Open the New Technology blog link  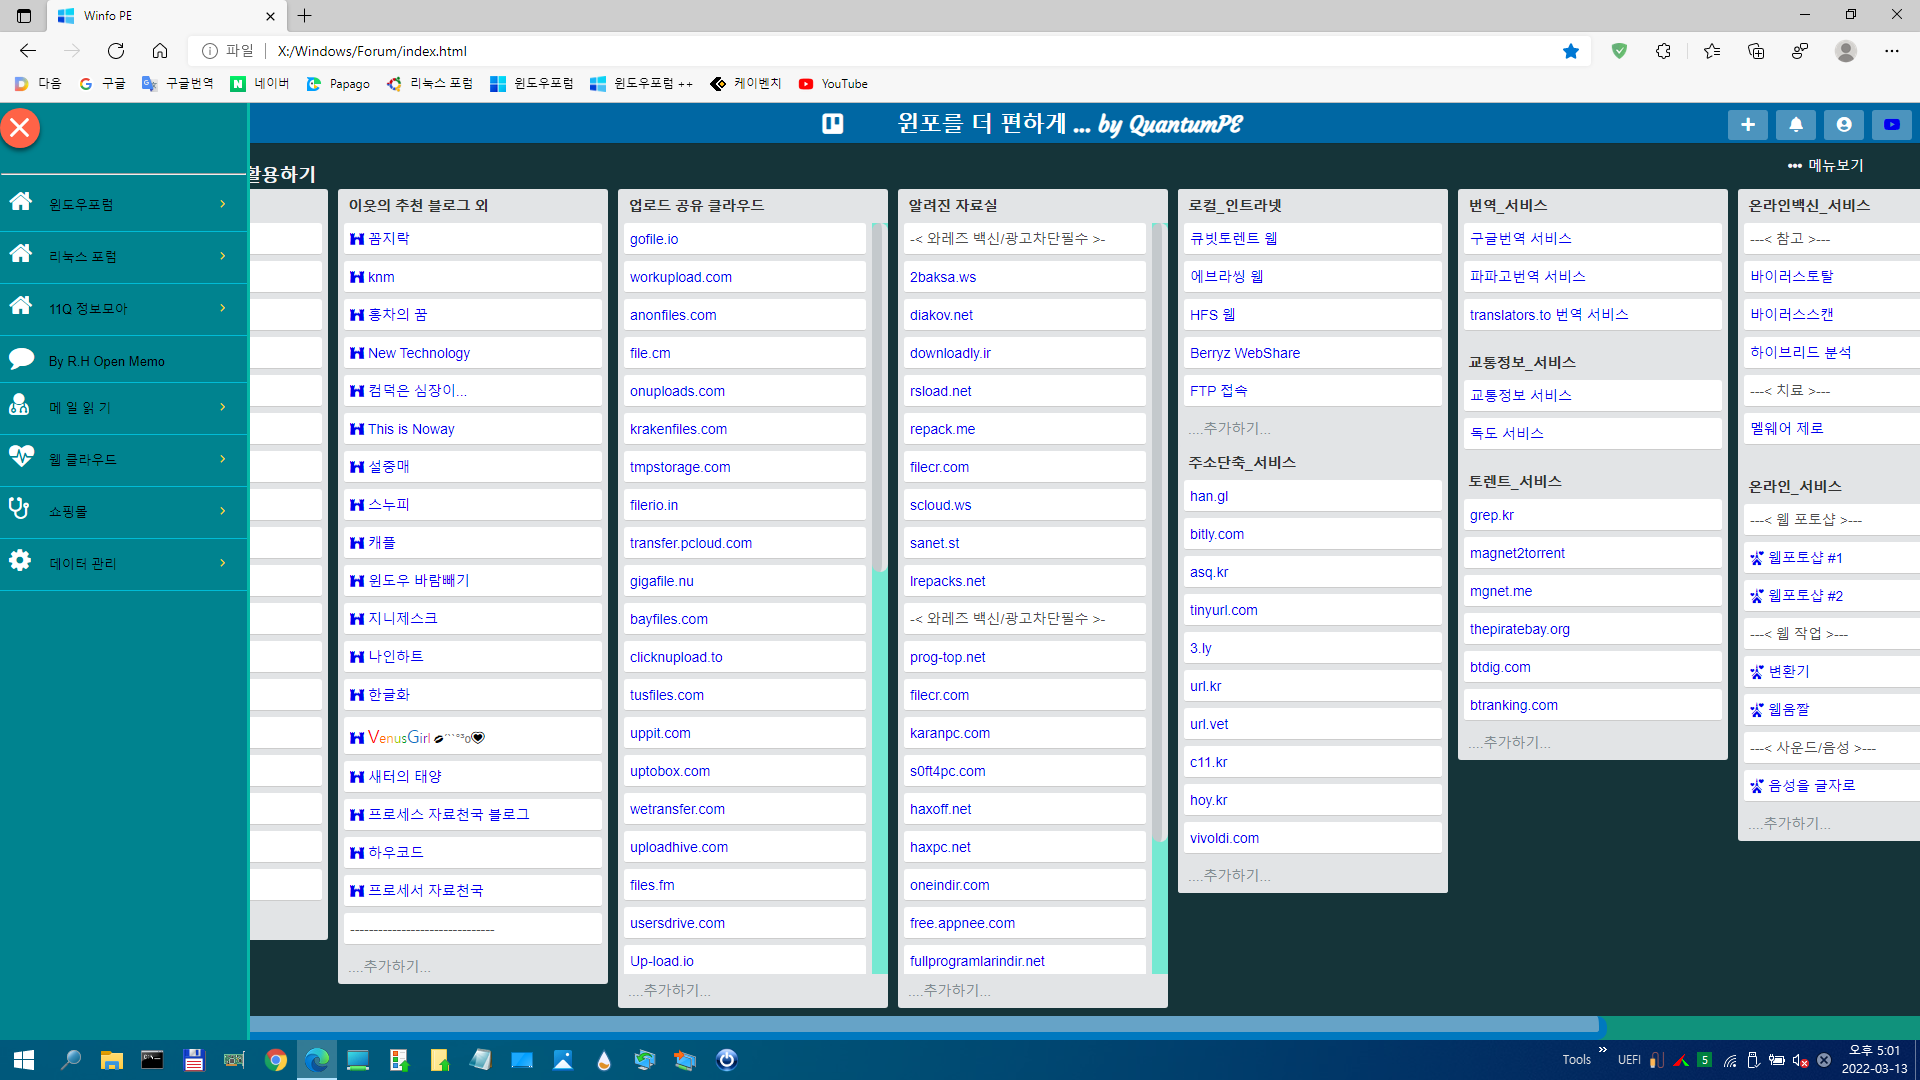coord(419,353)
